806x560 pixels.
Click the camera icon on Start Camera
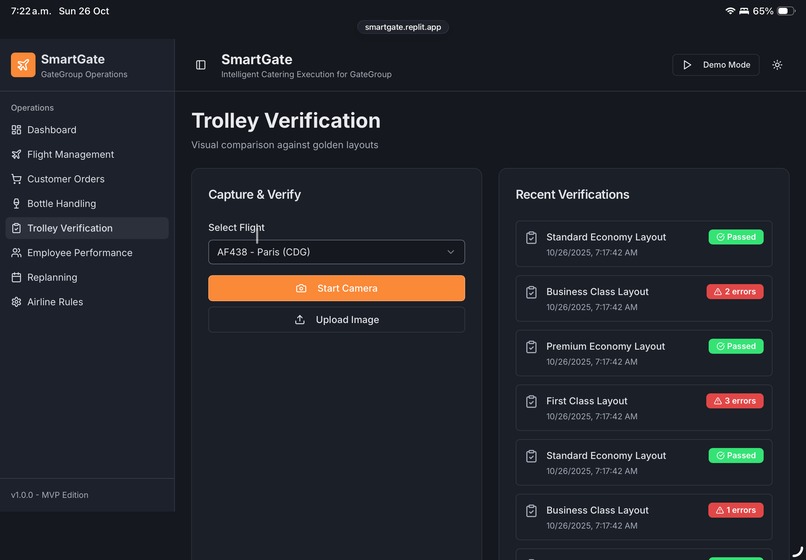click(x=301, y=288)
